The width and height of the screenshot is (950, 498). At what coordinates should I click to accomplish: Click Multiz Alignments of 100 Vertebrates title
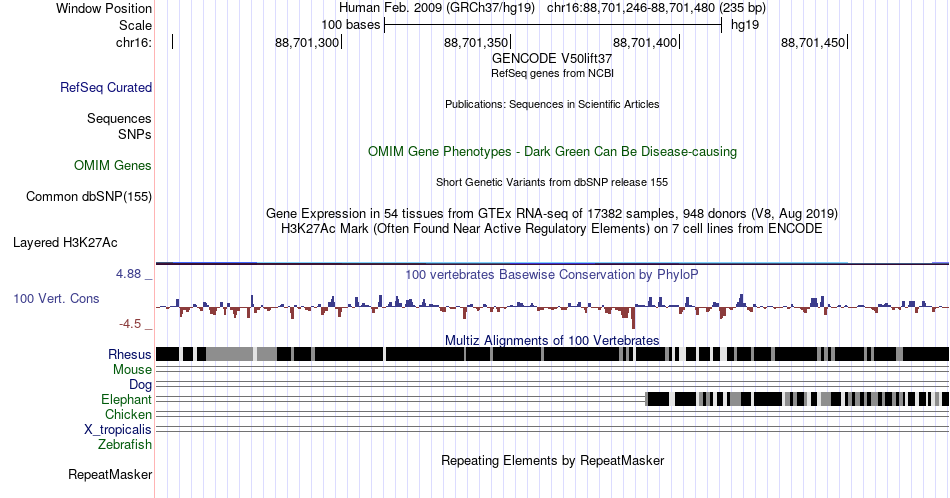552,340
